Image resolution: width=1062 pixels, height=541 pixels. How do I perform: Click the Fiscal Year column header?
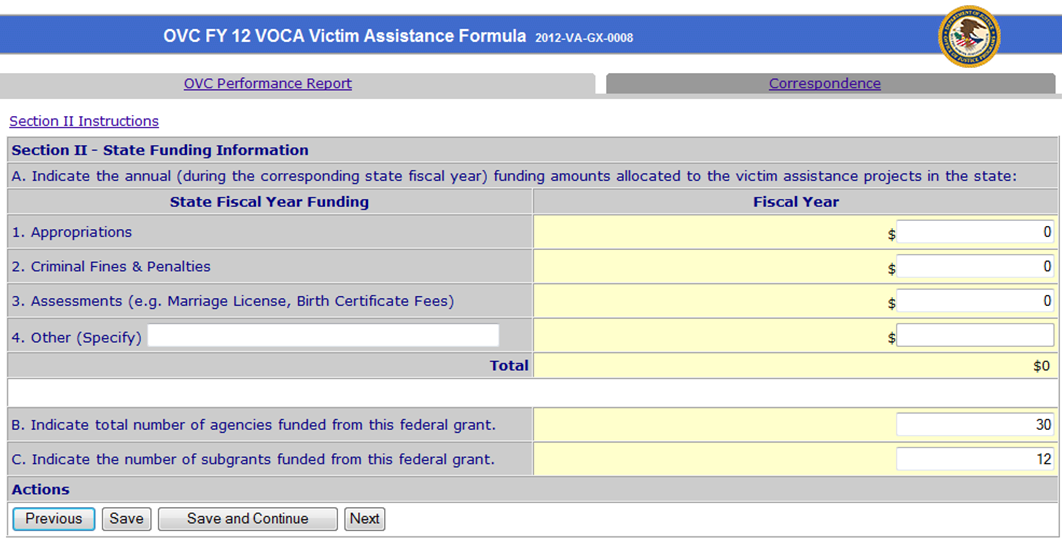point(795,202)
